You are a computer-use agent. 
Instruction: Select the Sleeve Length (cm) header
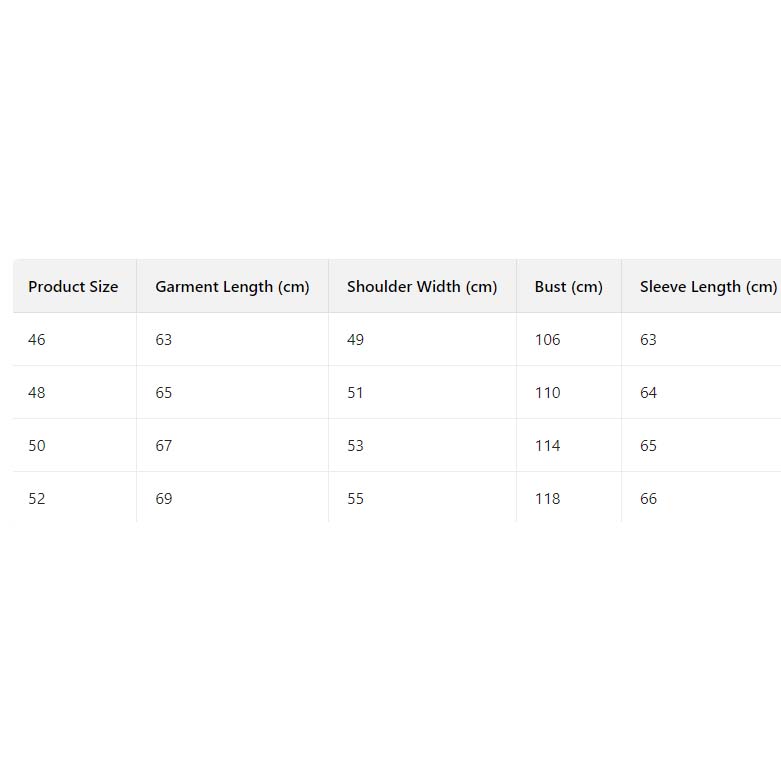tap(707, 287)
